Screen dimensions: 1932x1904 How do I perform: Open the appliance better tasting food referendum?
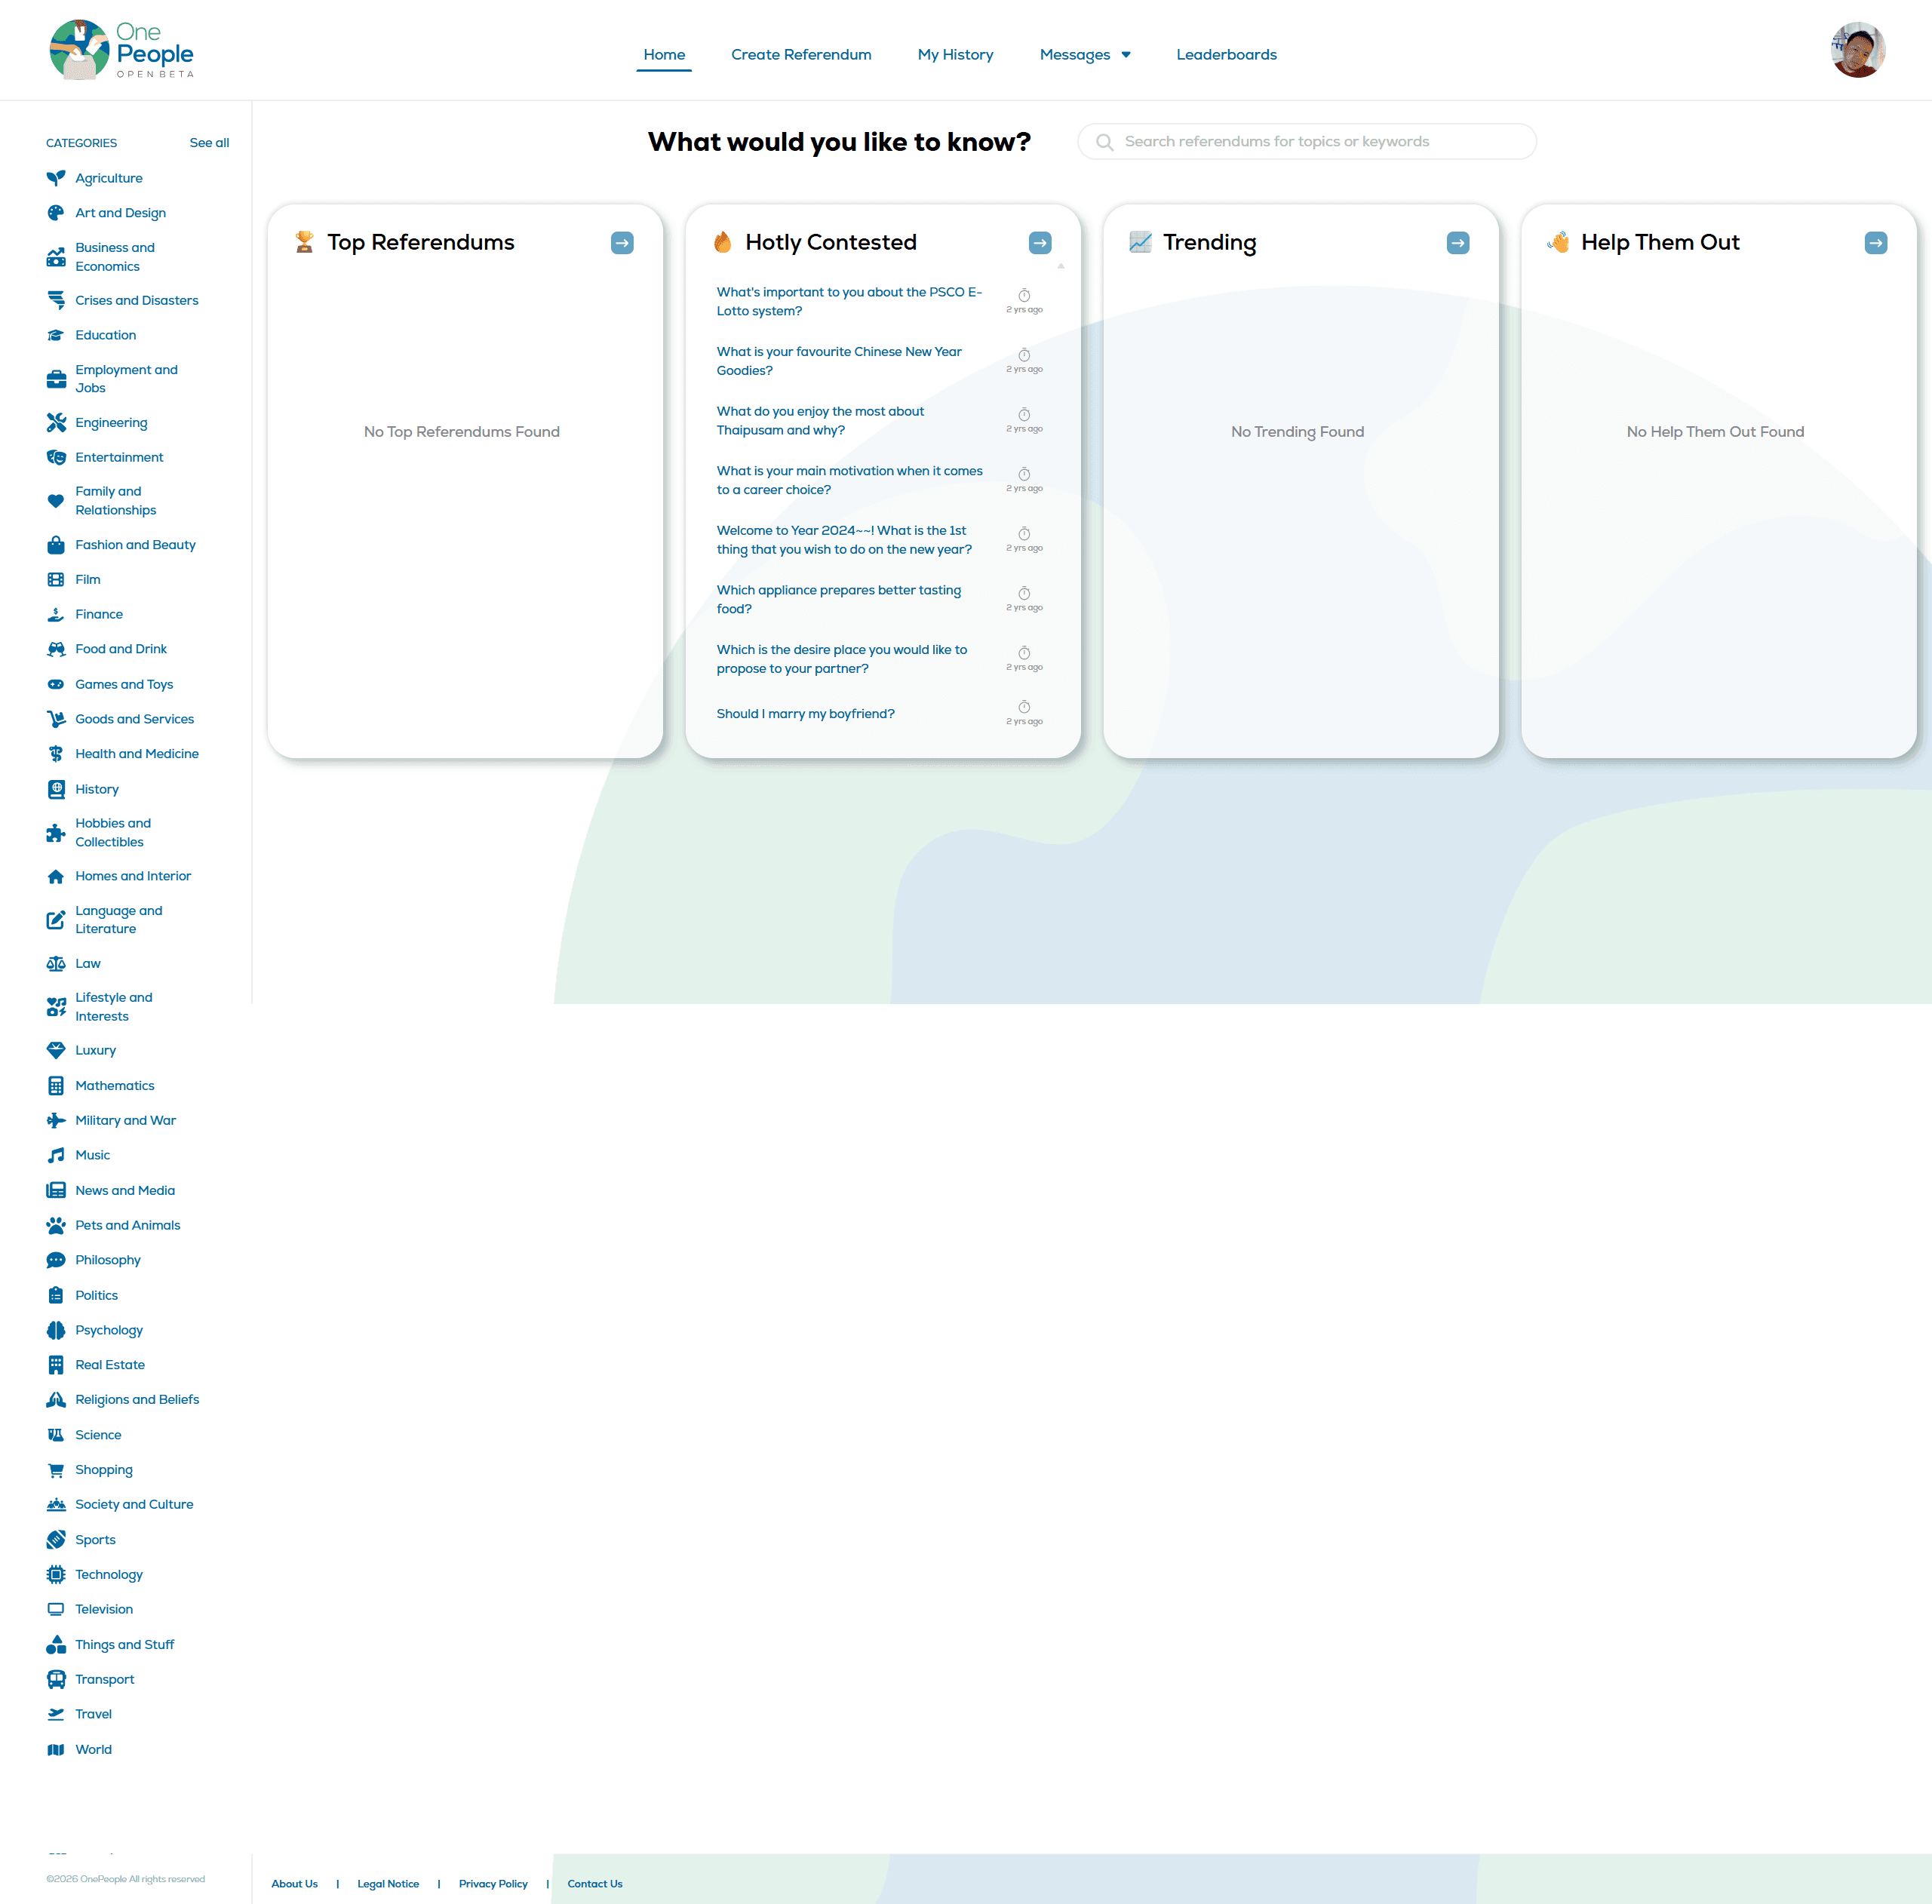(x=838, y=600)
